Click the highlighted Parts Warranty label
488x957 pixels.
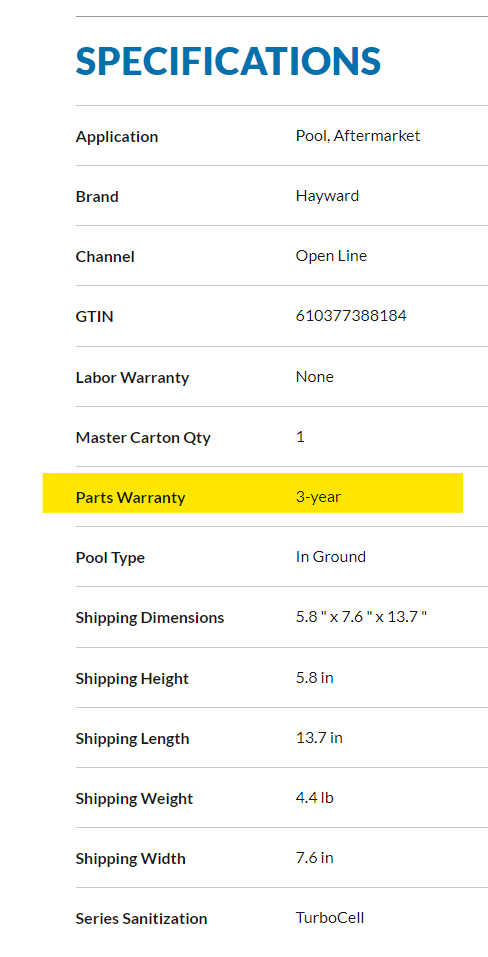coord(131,497)
